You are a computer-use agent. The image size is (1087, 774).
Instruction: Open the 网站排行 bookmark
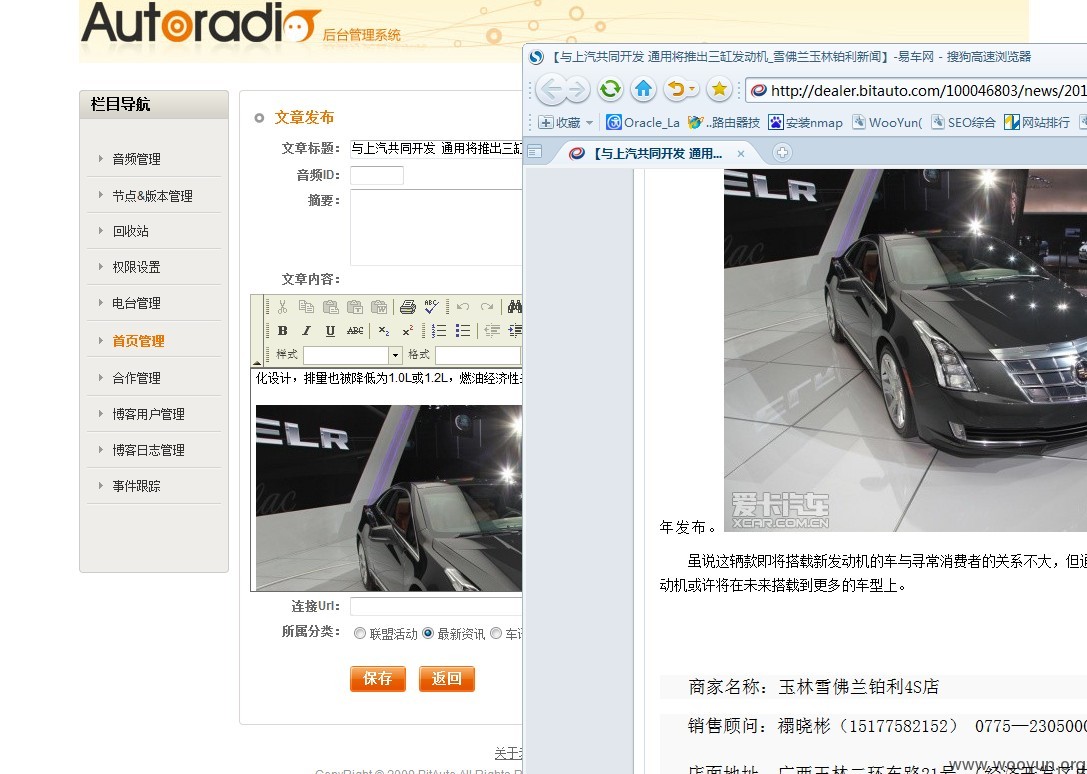tap(1037, 123)
